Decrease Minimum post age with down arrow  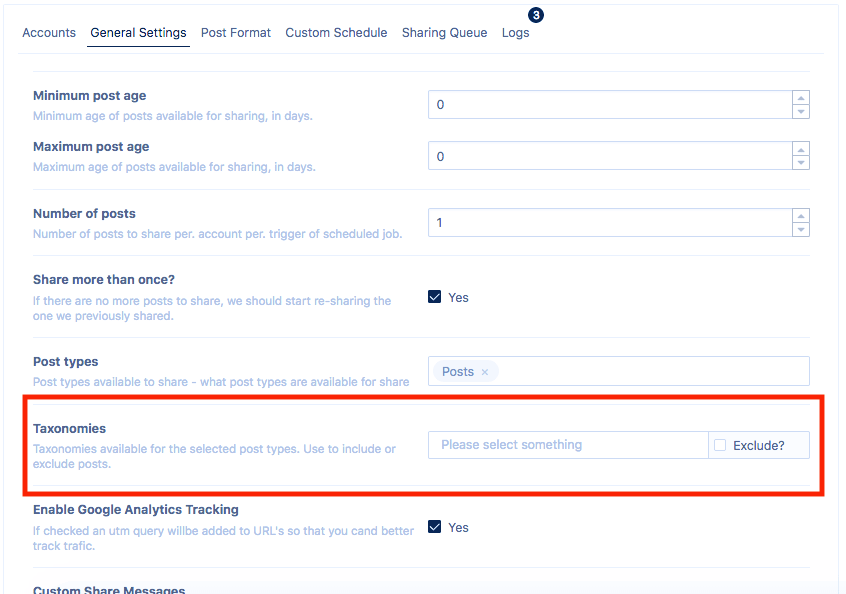point(800,111)
